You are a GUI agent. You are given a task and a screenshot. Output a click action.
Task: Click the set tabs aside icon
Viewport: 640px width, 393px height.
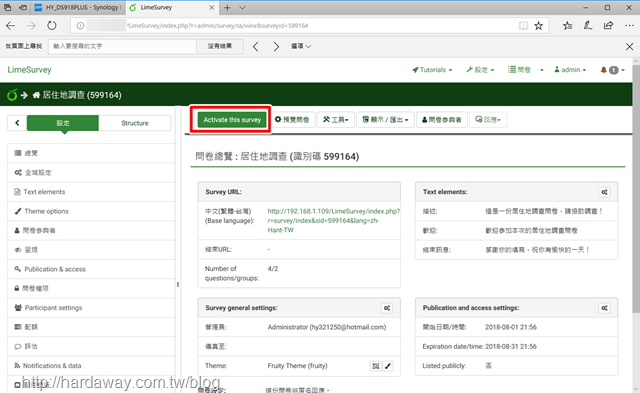pos(23,7)
